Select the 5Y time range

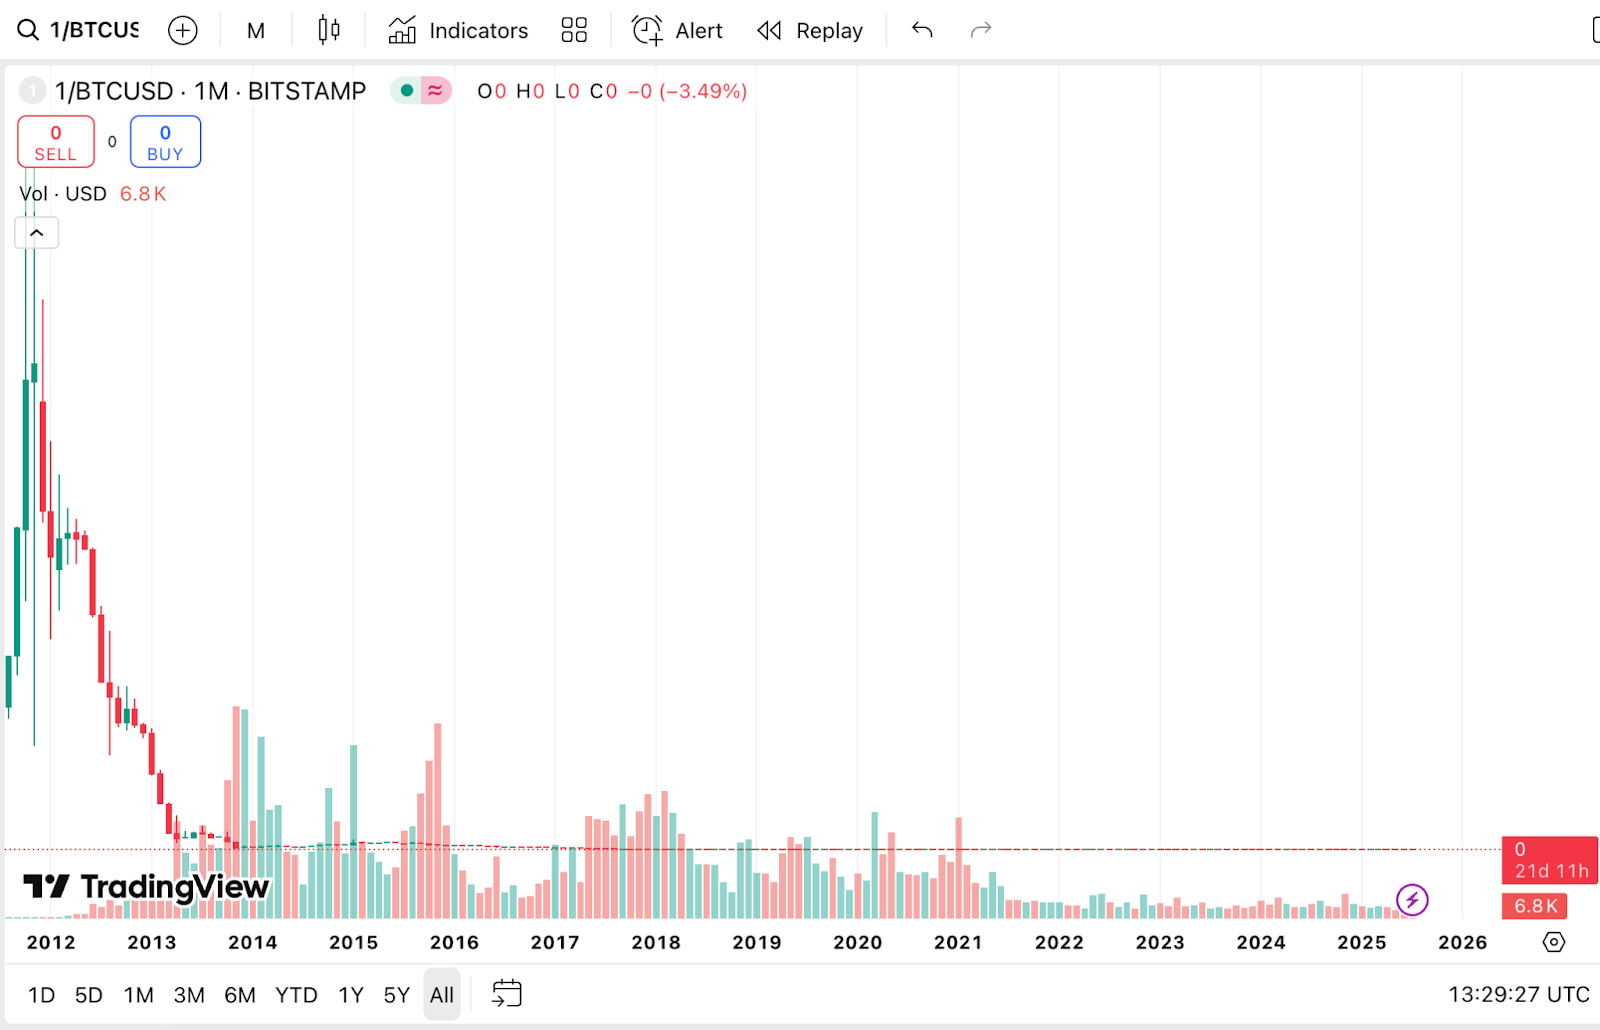coord(396,995)
